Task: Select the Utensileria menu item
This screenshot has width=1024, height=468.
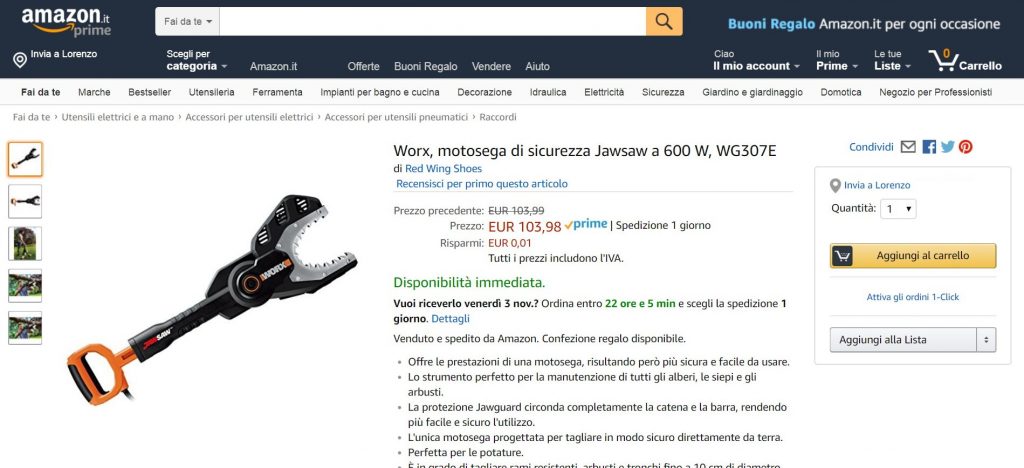Action: click(212, 92)
